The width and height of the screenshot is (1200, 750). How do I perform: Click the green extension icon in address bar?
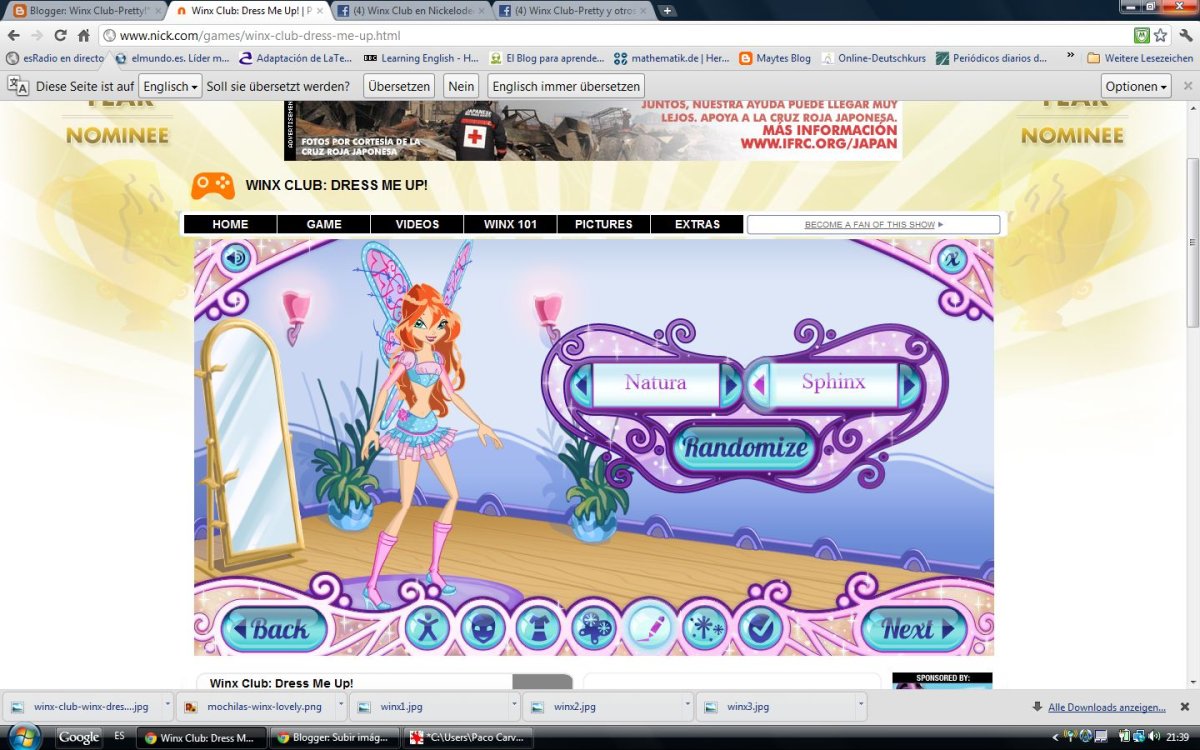[1142, 35]
